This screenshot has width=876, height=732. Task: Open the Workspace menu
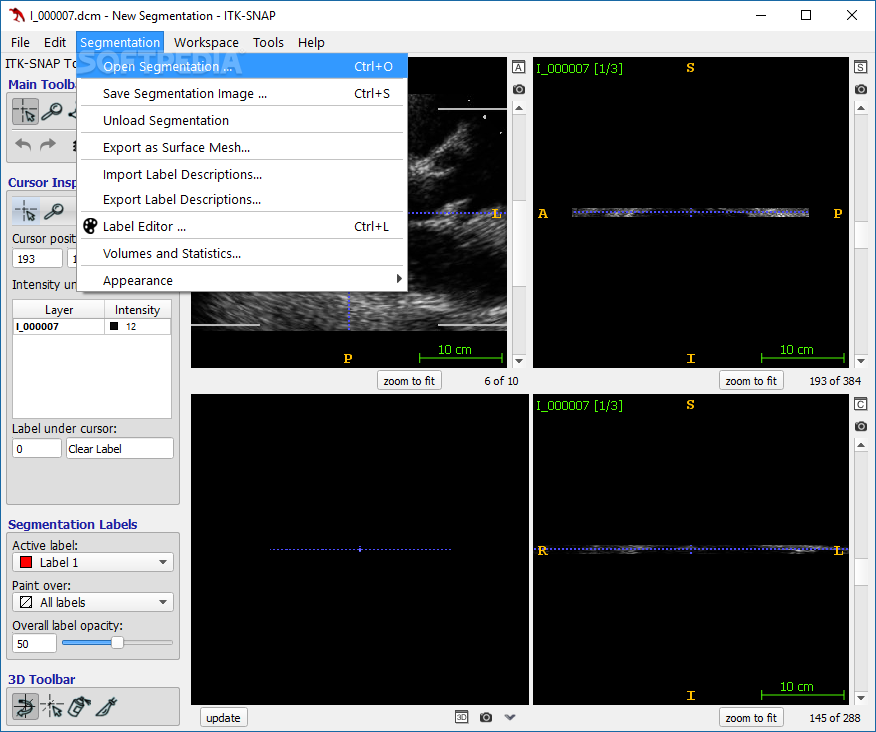[x=206, y=42]
